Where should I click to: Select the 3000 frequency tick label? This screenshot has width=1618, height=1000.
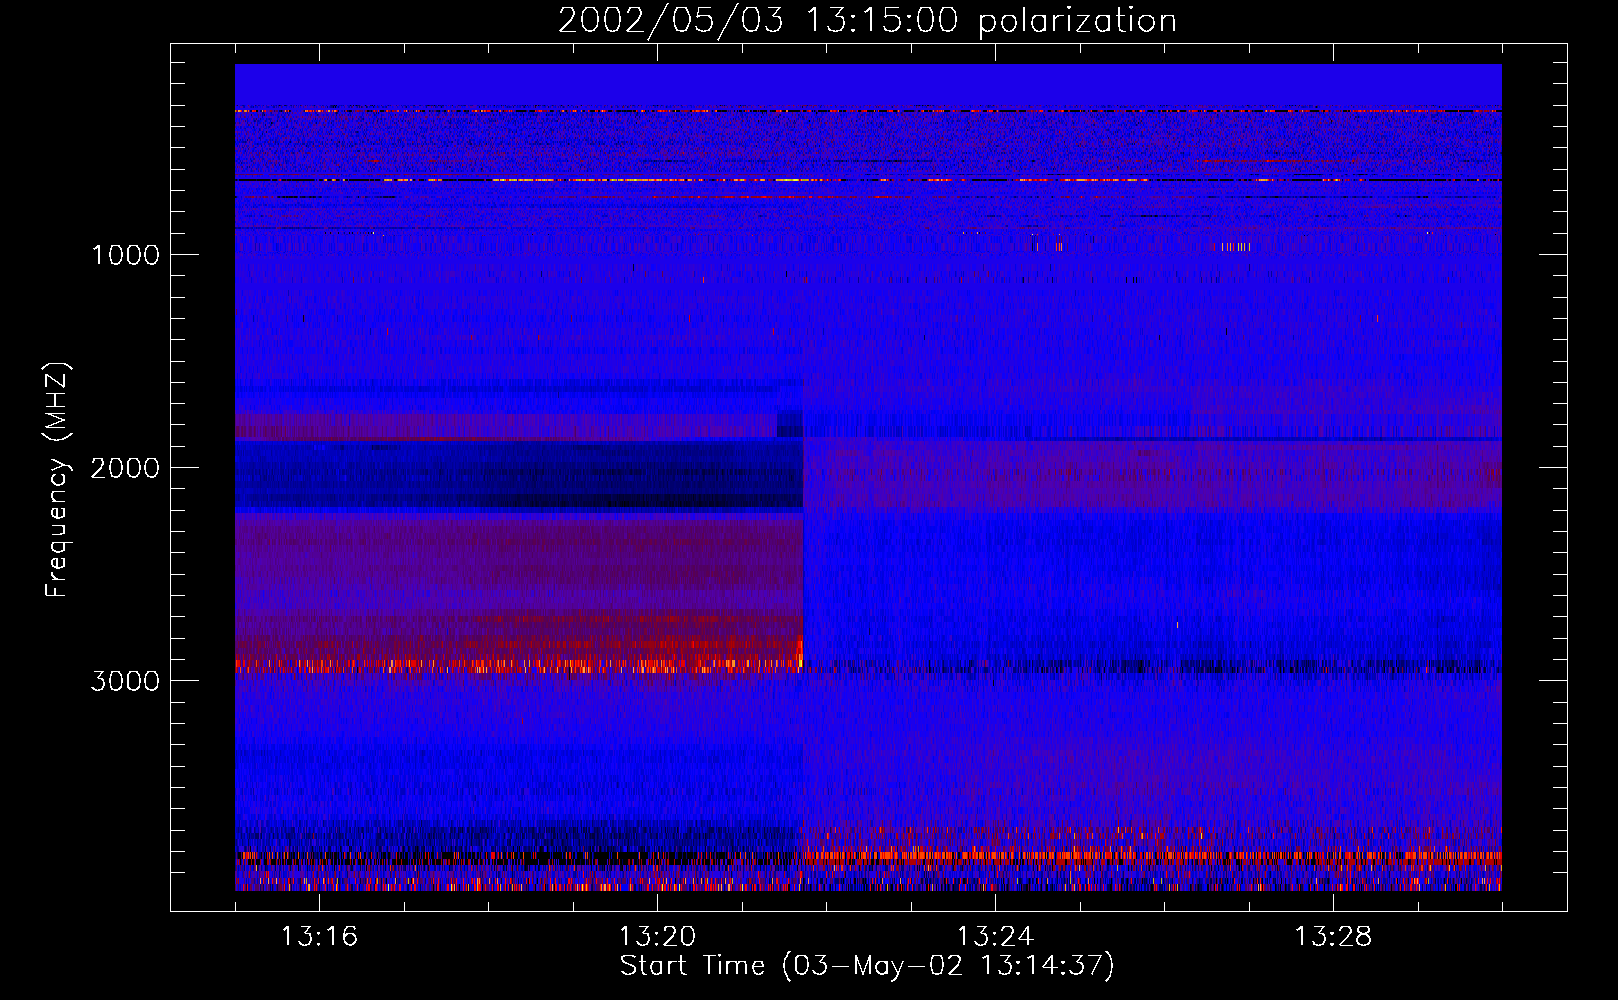point(125,681)
